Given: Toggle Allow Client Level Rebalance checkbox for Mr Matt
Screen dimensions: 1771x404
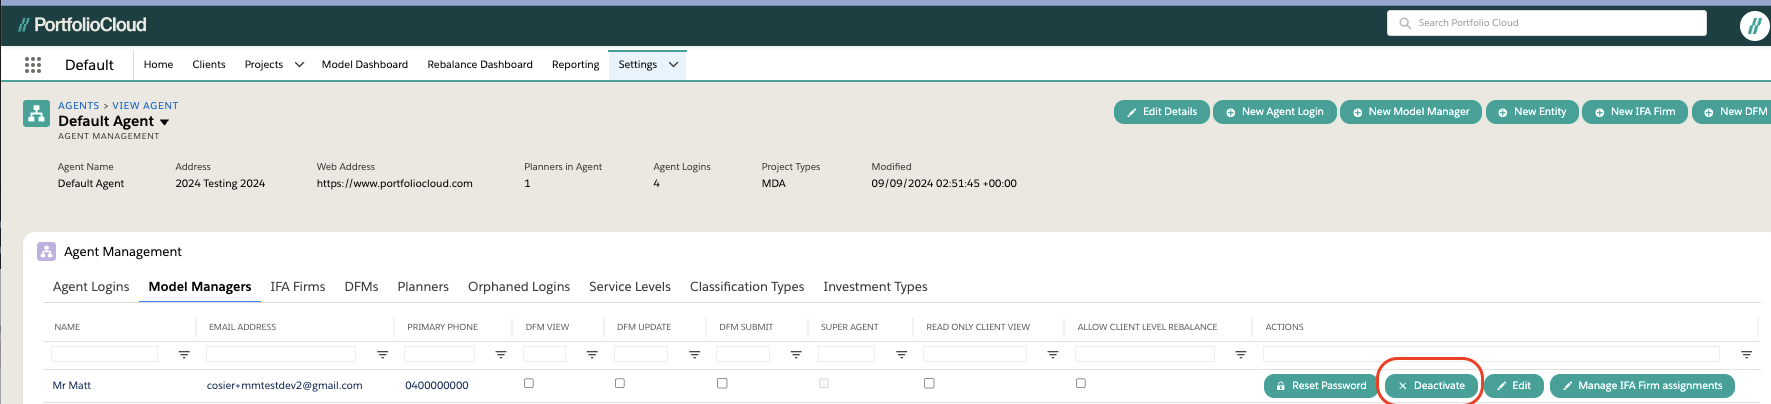Looking at the screenshot, I should point(1081,383).
